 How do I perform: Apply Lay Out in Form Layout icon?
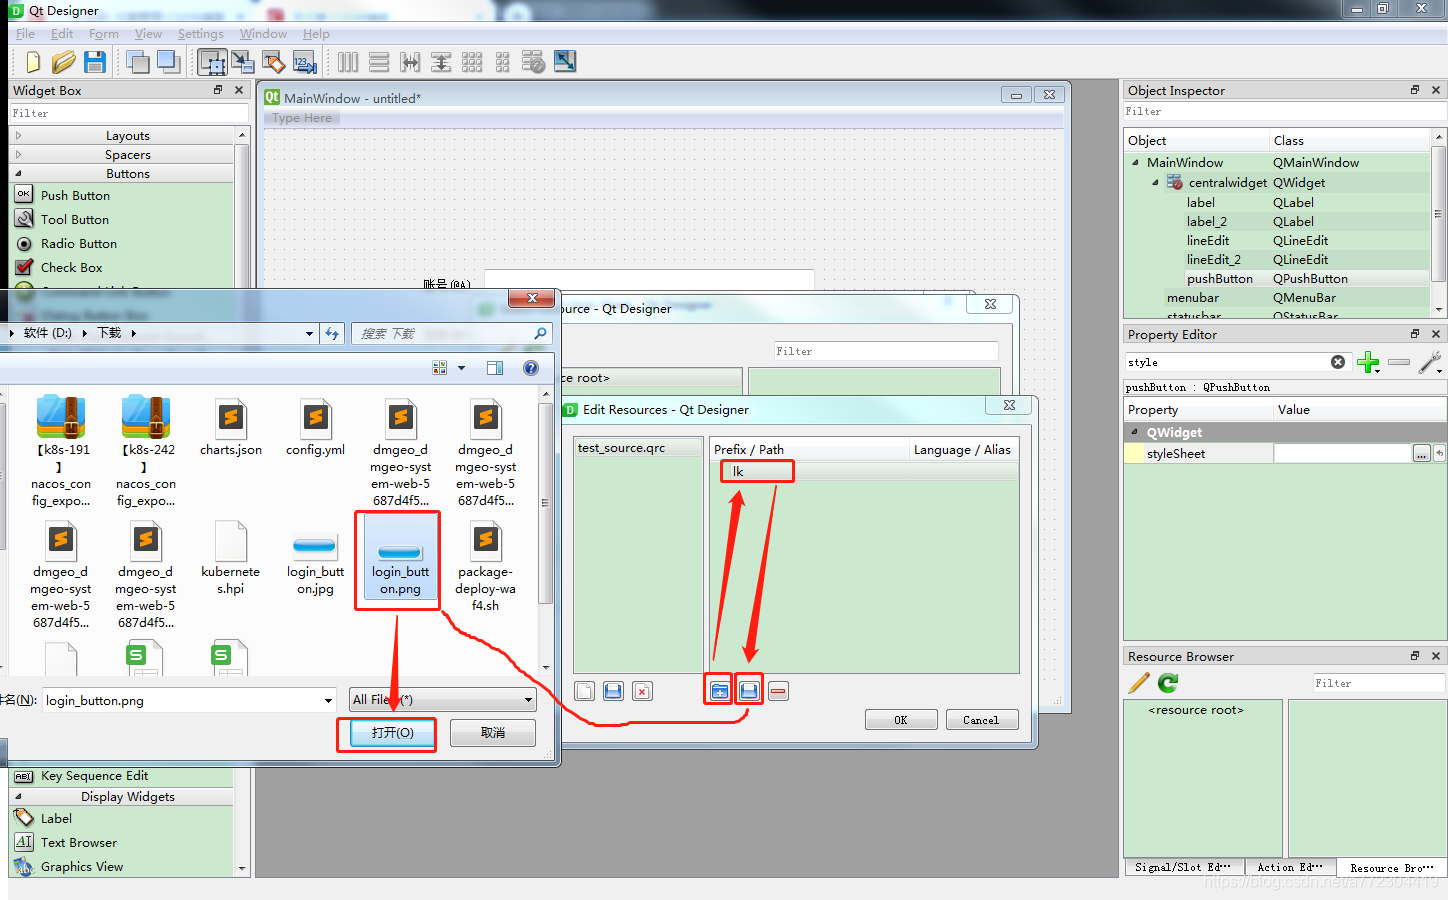(x=503, y=62)
